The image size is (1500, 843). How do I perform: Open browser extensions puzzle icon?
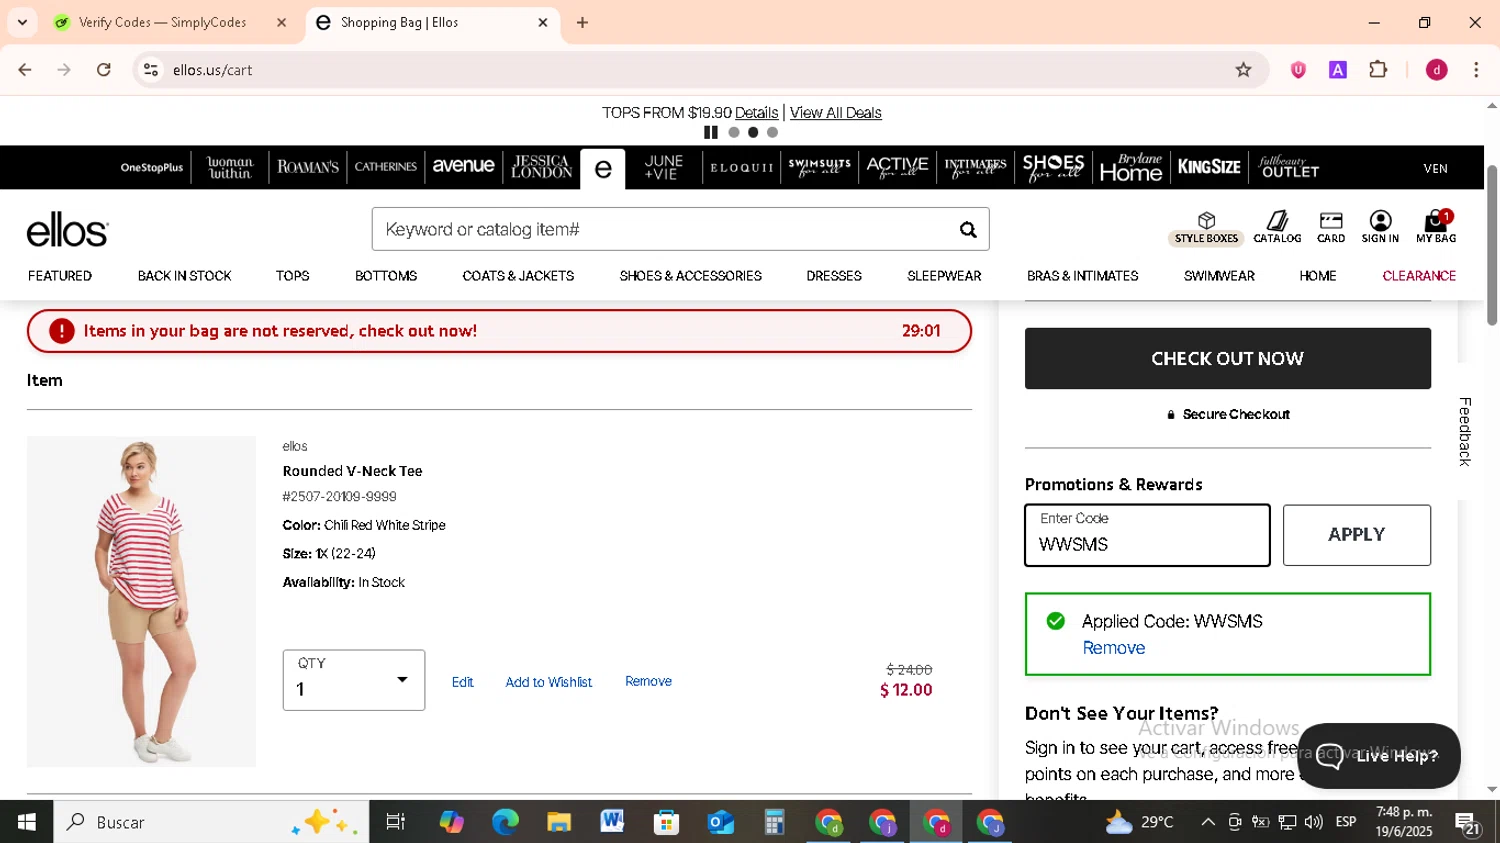(x=1378, y=70)
